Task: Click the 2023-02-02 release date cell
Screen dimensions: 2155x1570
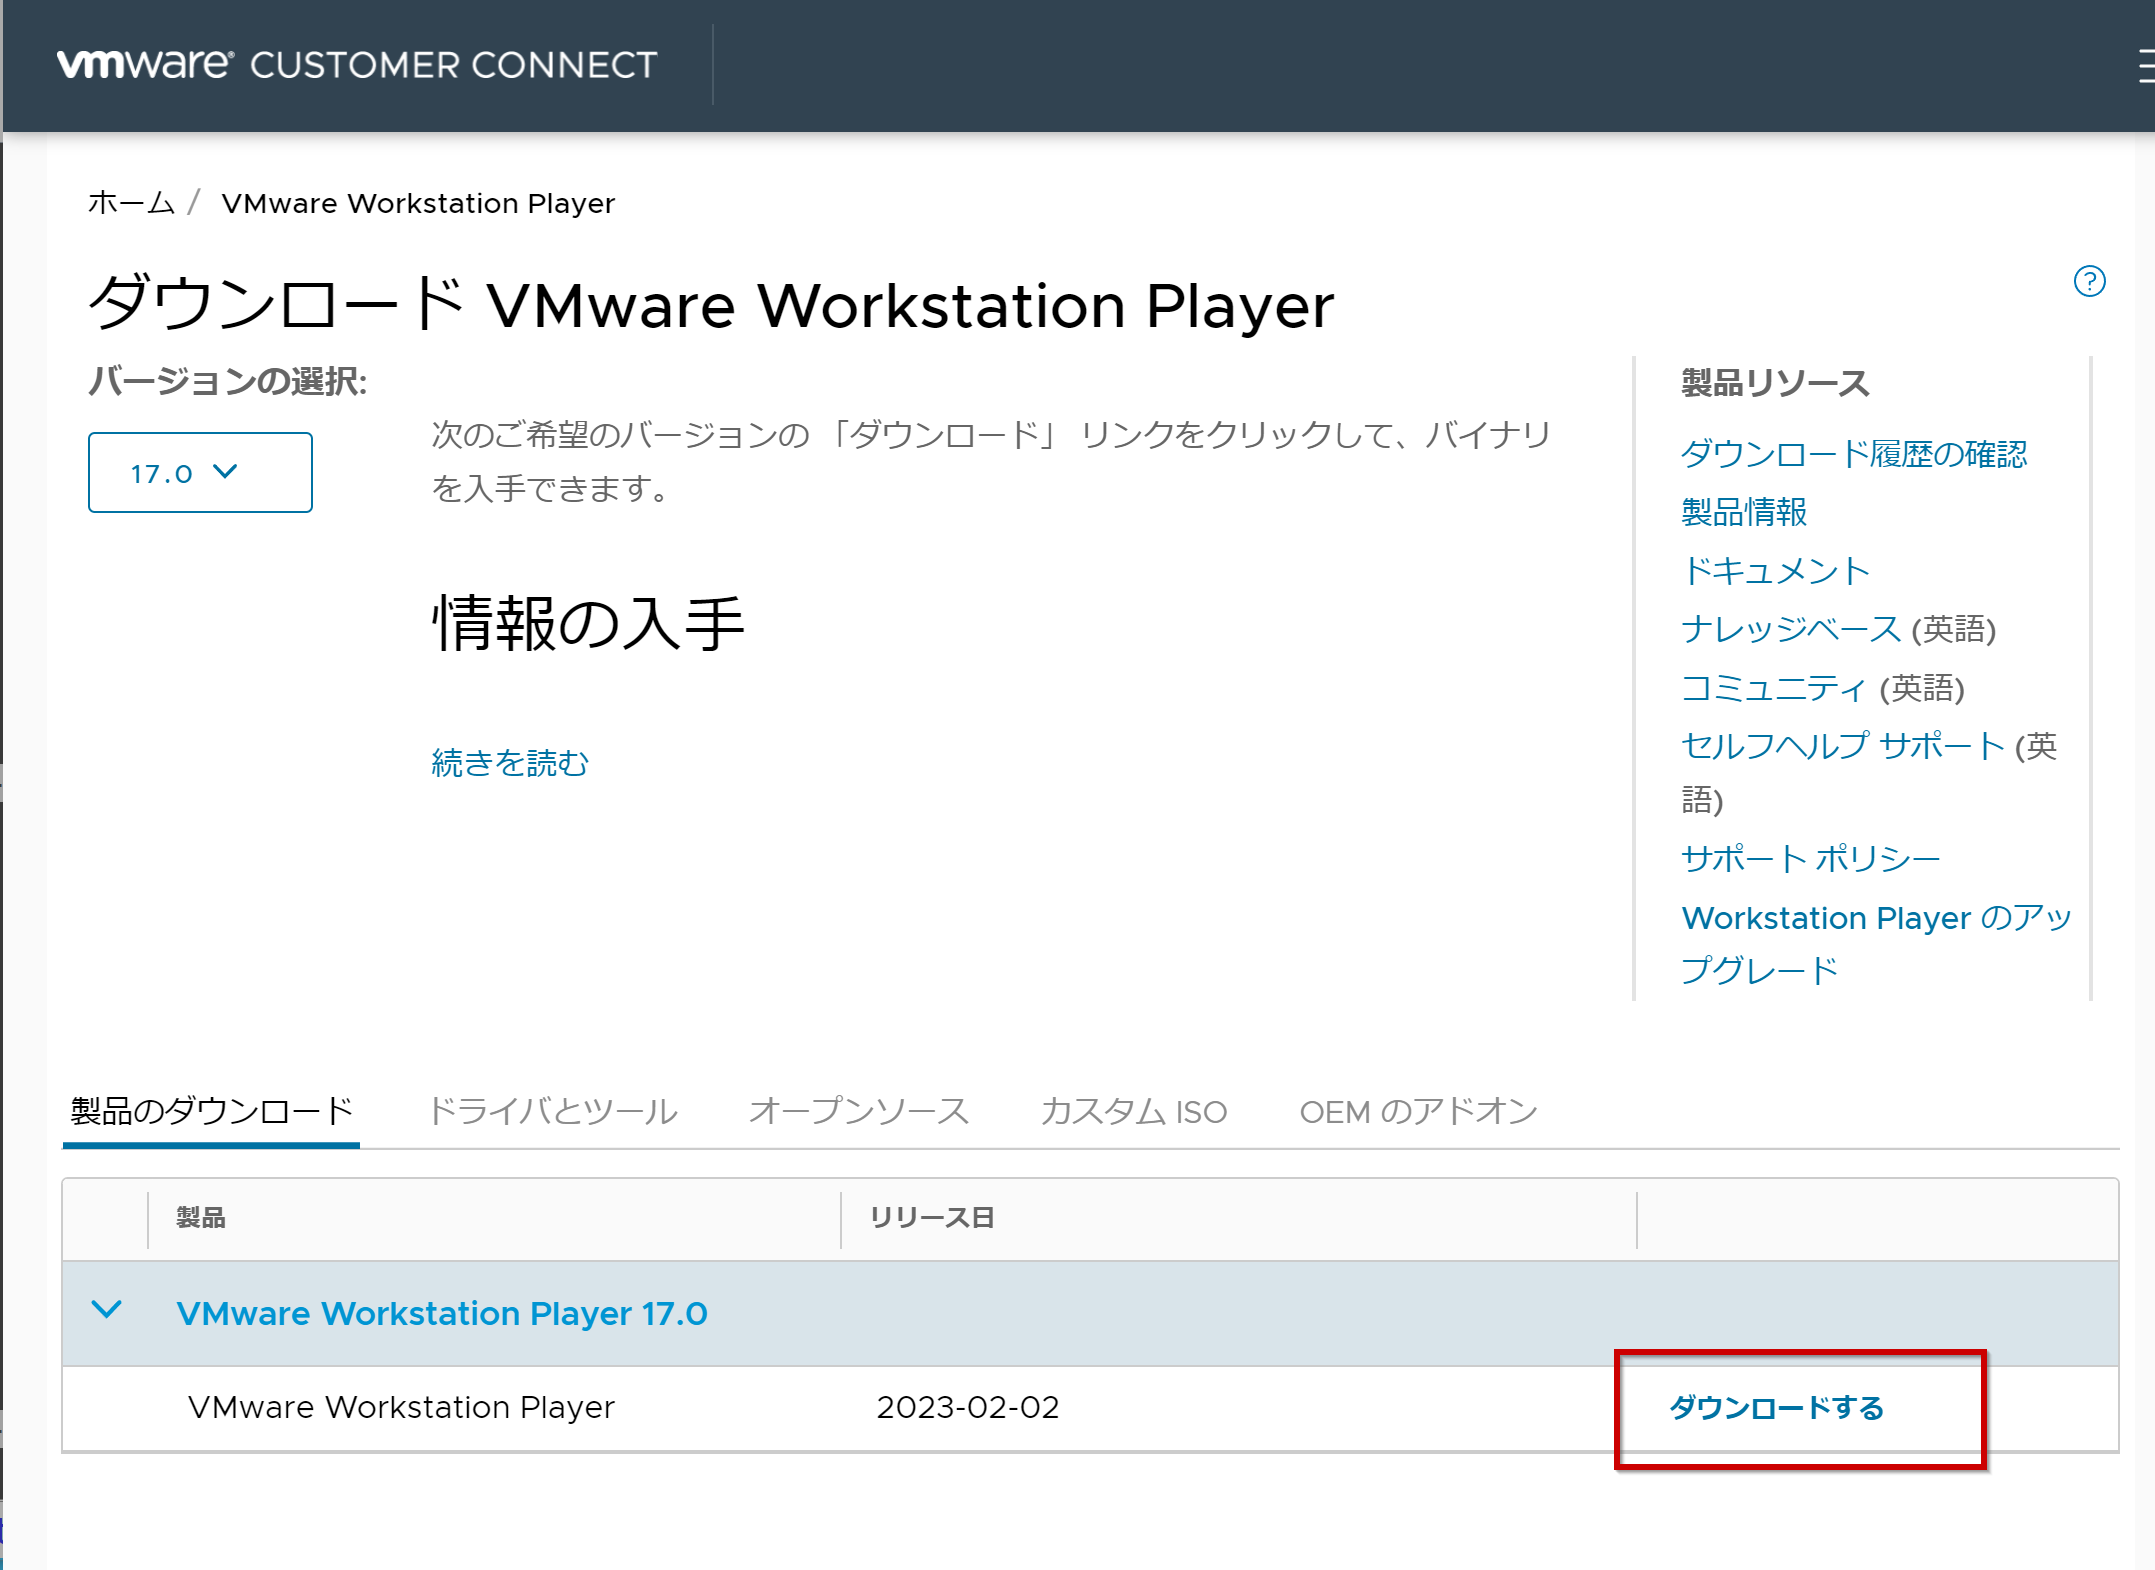Action: [968, 1407]
